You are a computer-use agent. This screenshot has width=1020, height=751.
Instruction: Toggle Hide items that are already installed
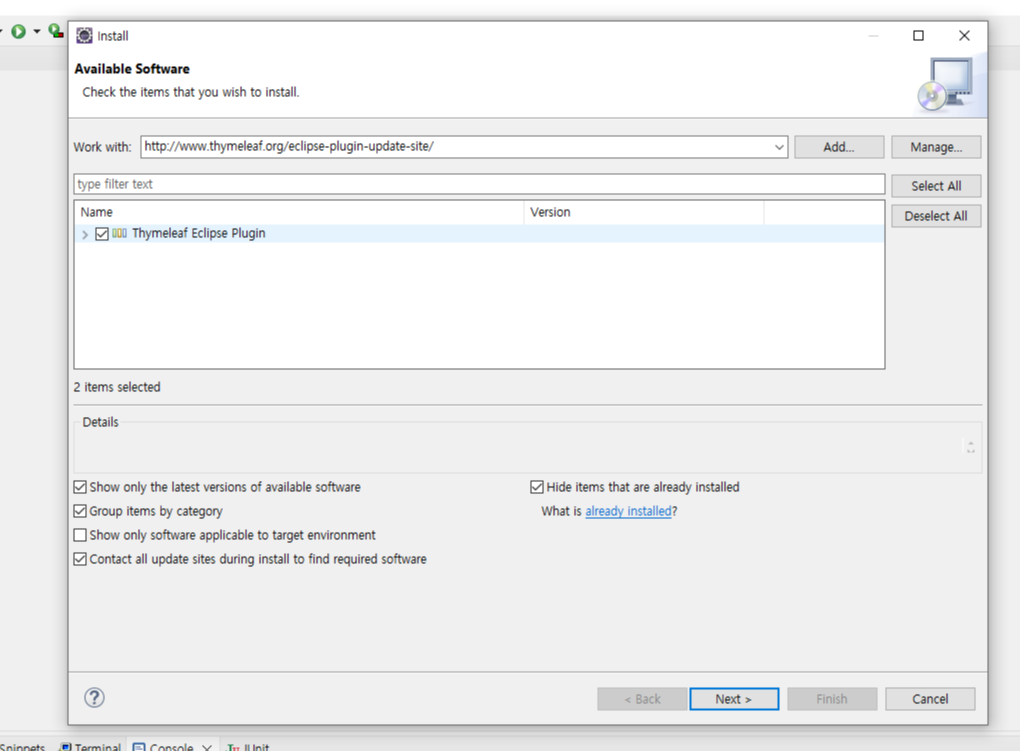tap(537, 487)
